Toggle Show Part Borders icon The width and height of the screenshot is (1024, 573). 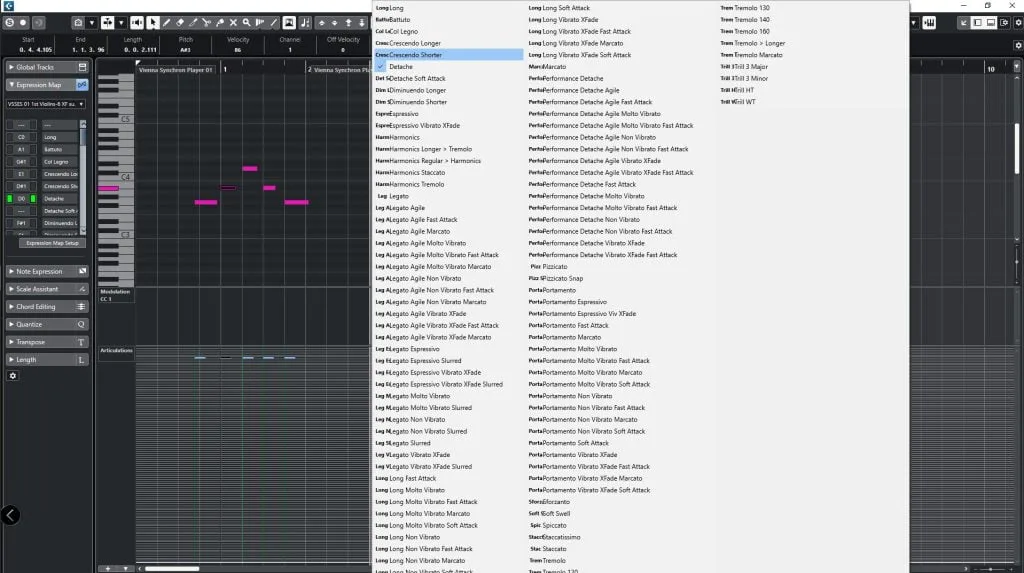pyautogui.click(x=289, y=22)
